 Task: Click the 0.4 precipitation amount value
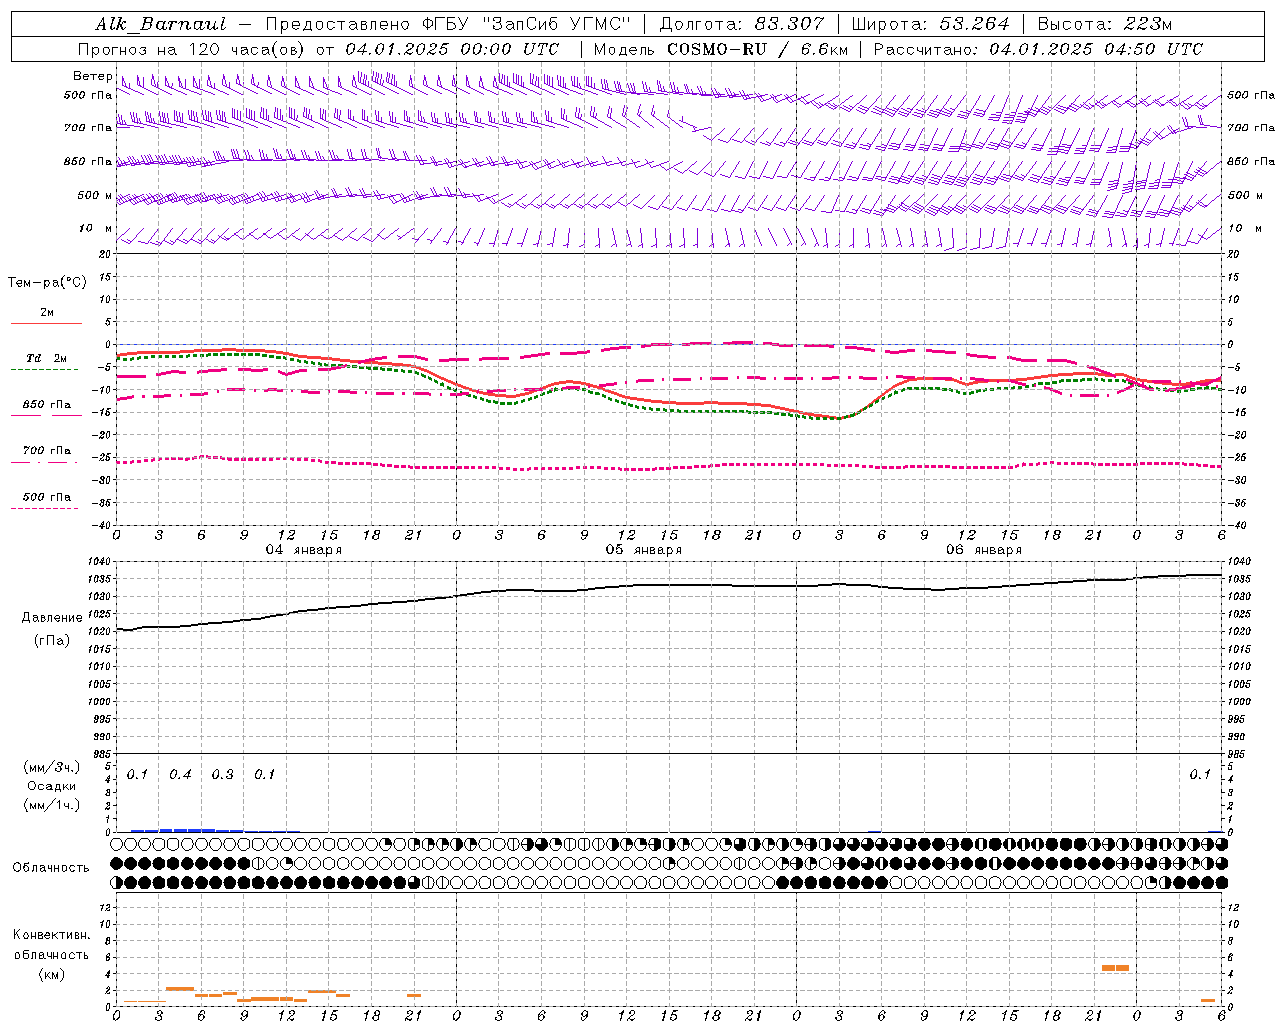point(180,774)
